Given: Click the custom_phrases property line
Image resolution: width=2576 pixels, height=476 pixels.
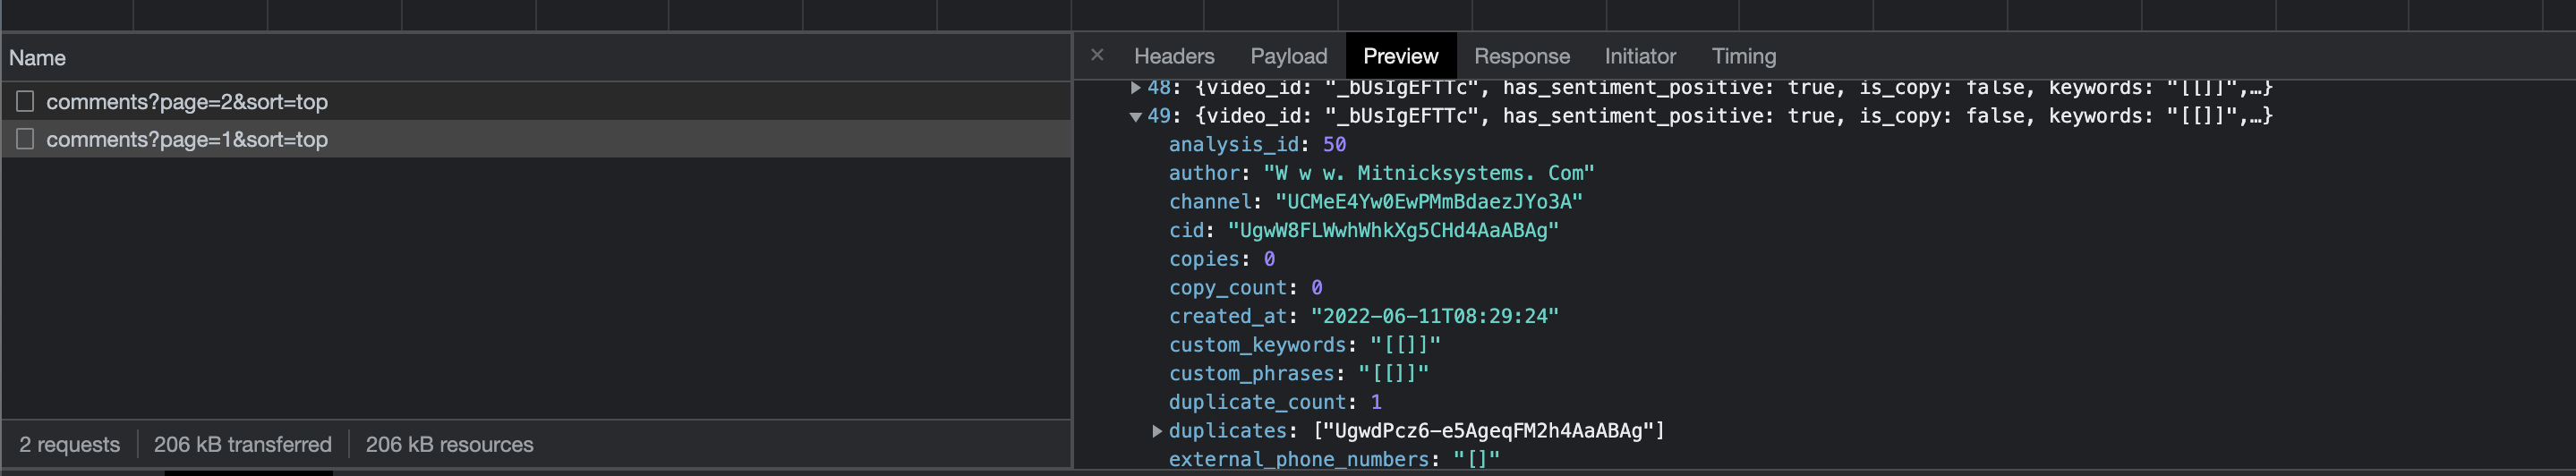Looking at the screenshot, I should click(x=1299, y=373).
